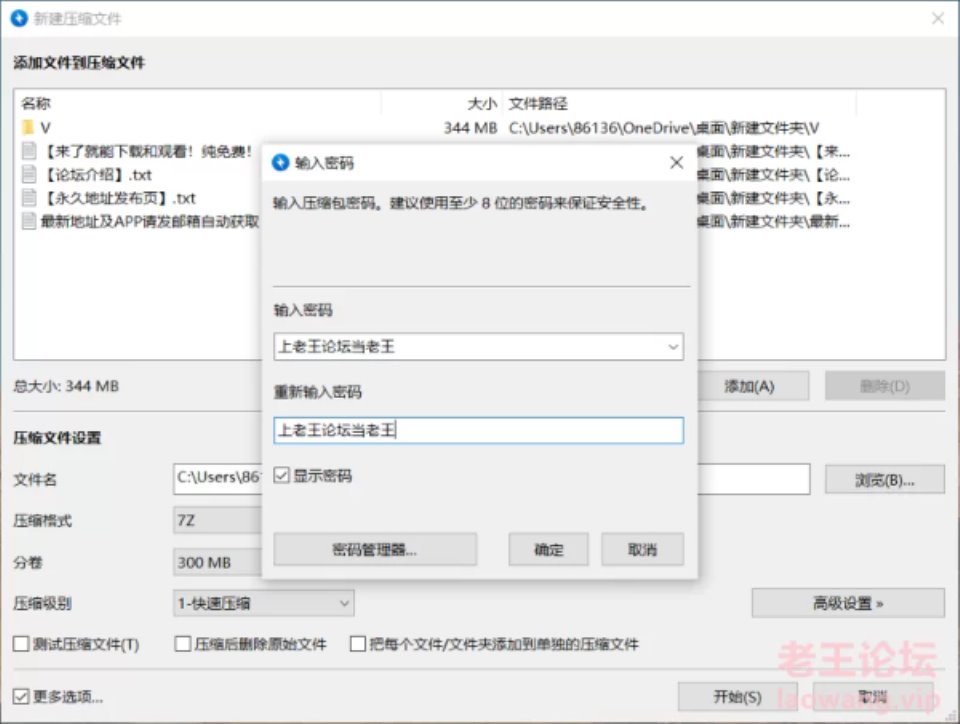Image resolution: width=960 pixels, height=724 pixels.
Task: Click the text file icon for 【论坛介绍】.txt
Action: tap(28, 174)
